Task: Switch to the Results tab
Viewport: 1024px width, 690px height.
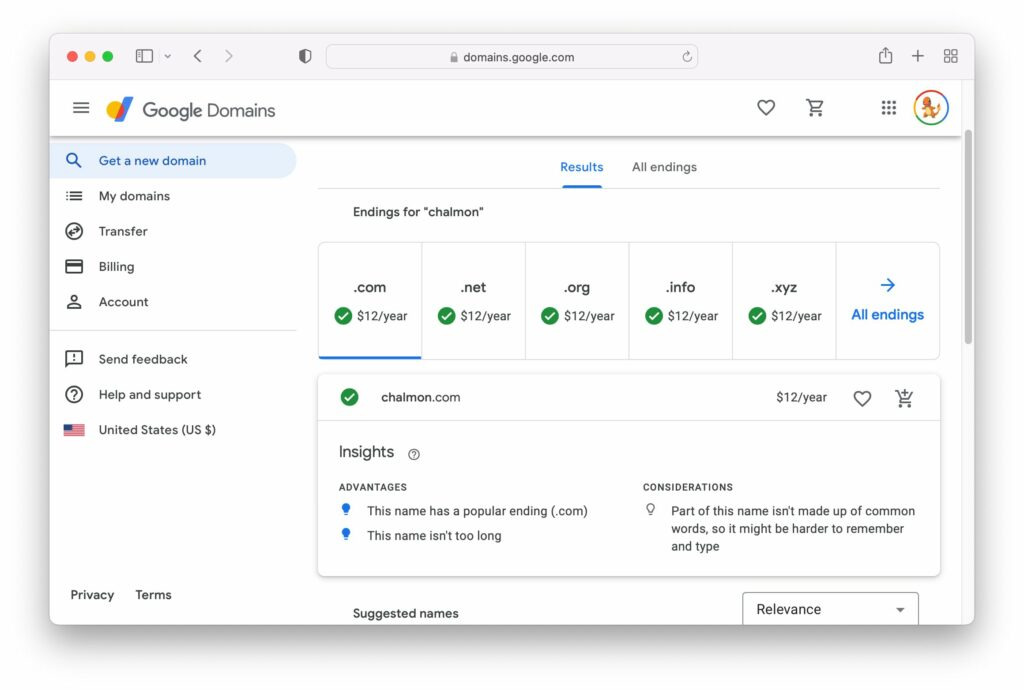Action: [581, 167]
